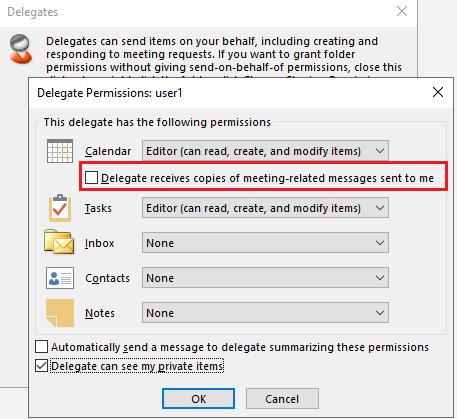Click the Cancel button
Viewport: 457px width, 419px height.
[x=282, y=399]
